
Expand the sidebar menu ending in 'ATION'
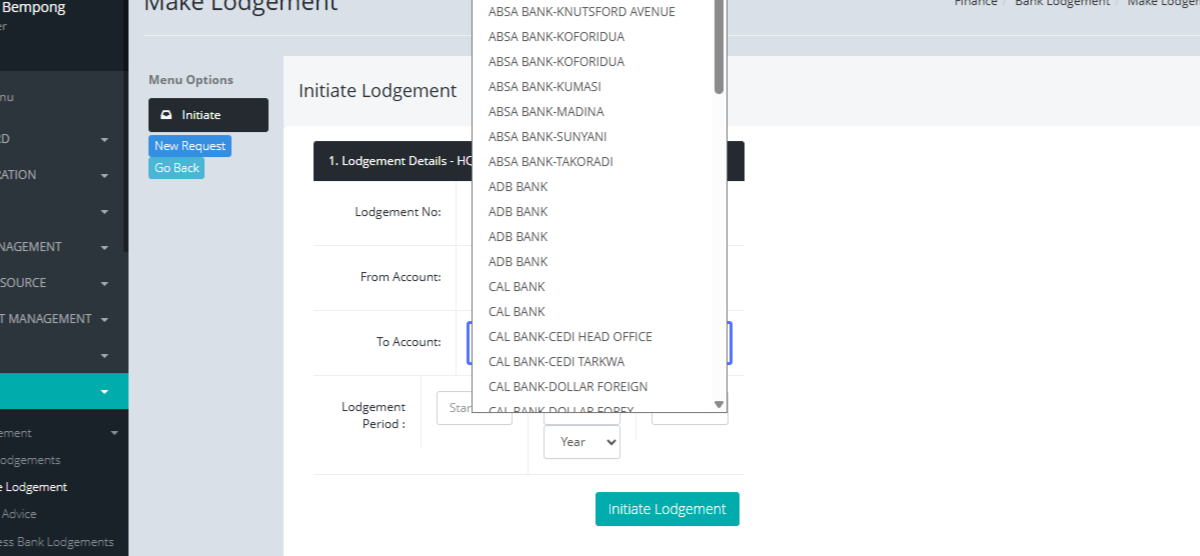(x=104, y=175)
